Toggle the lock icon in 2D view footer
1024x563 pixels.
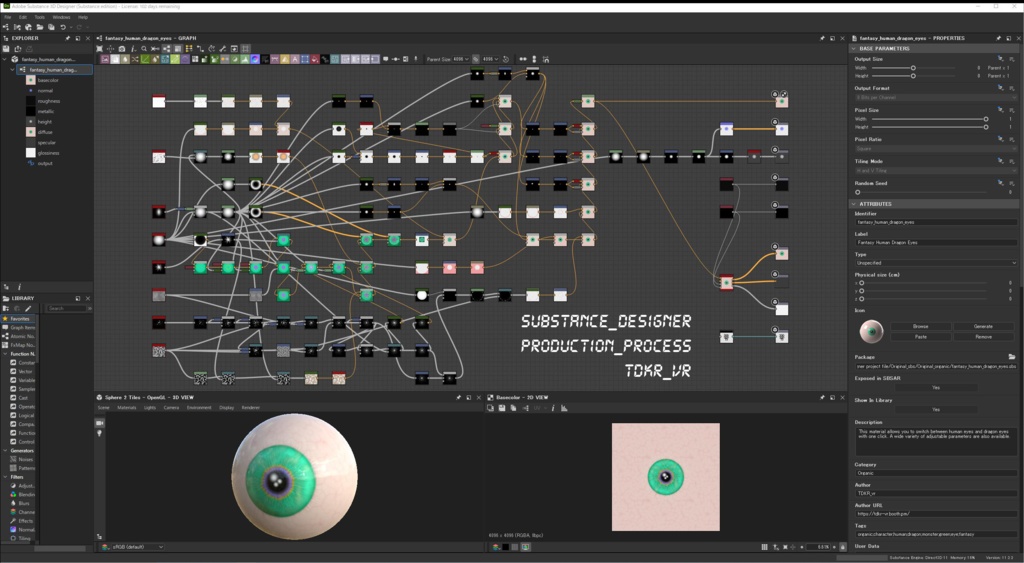pos(842,547)
